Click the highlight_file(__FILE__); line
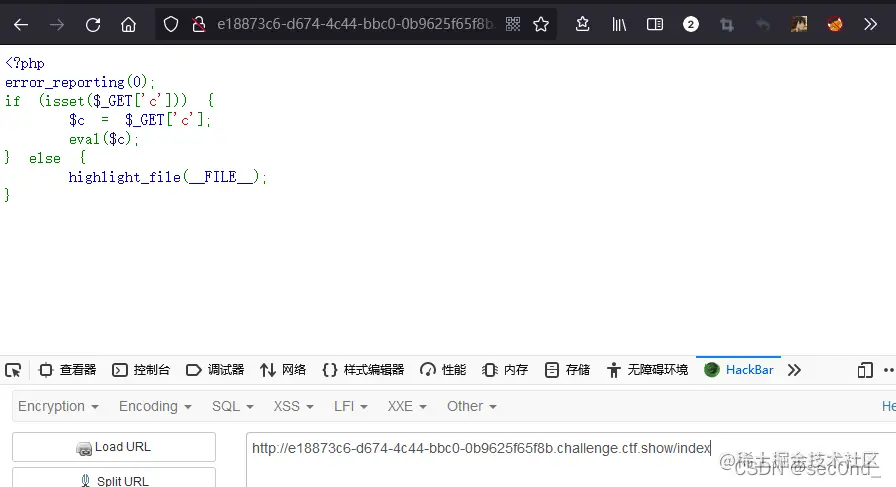 tap(167, 177)
